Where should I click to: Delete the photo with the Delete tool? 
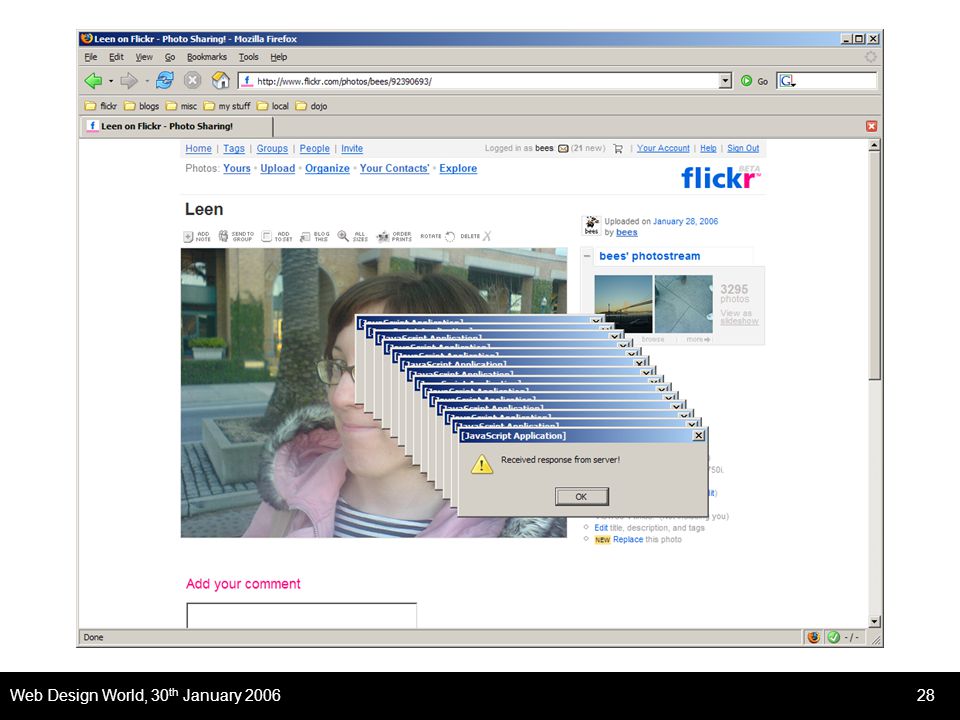476,236
